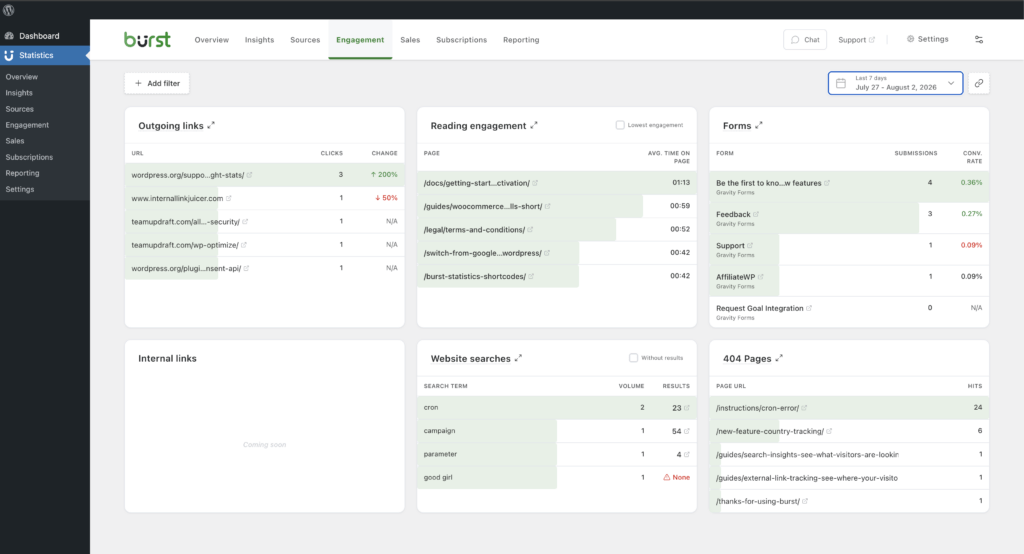Open Settings in sidebar submenu

(20, 189)
